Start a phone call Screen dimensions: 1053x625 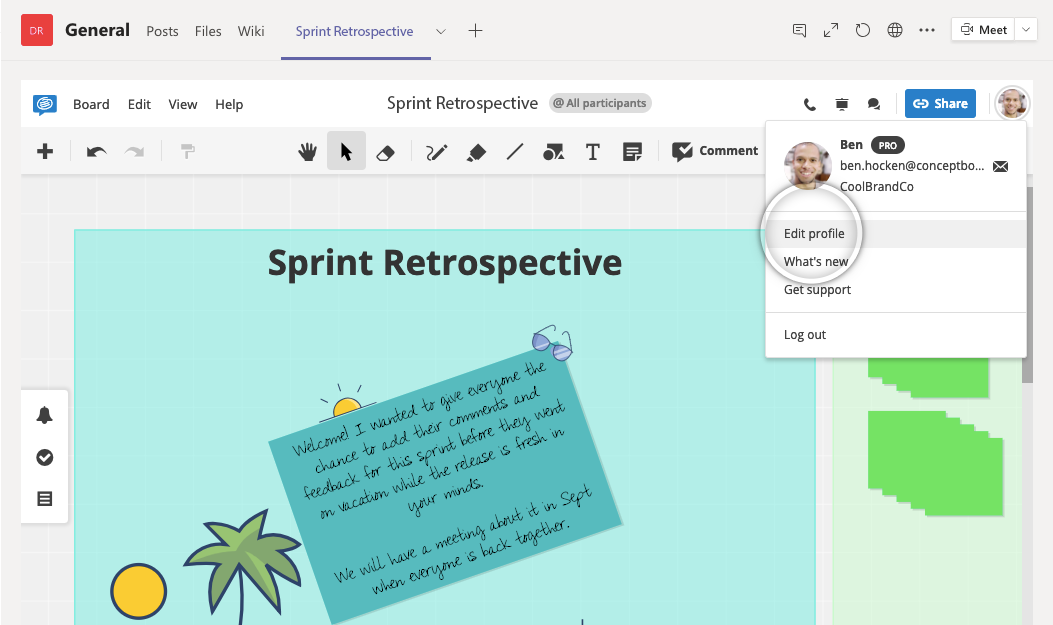tap(810, 104)
